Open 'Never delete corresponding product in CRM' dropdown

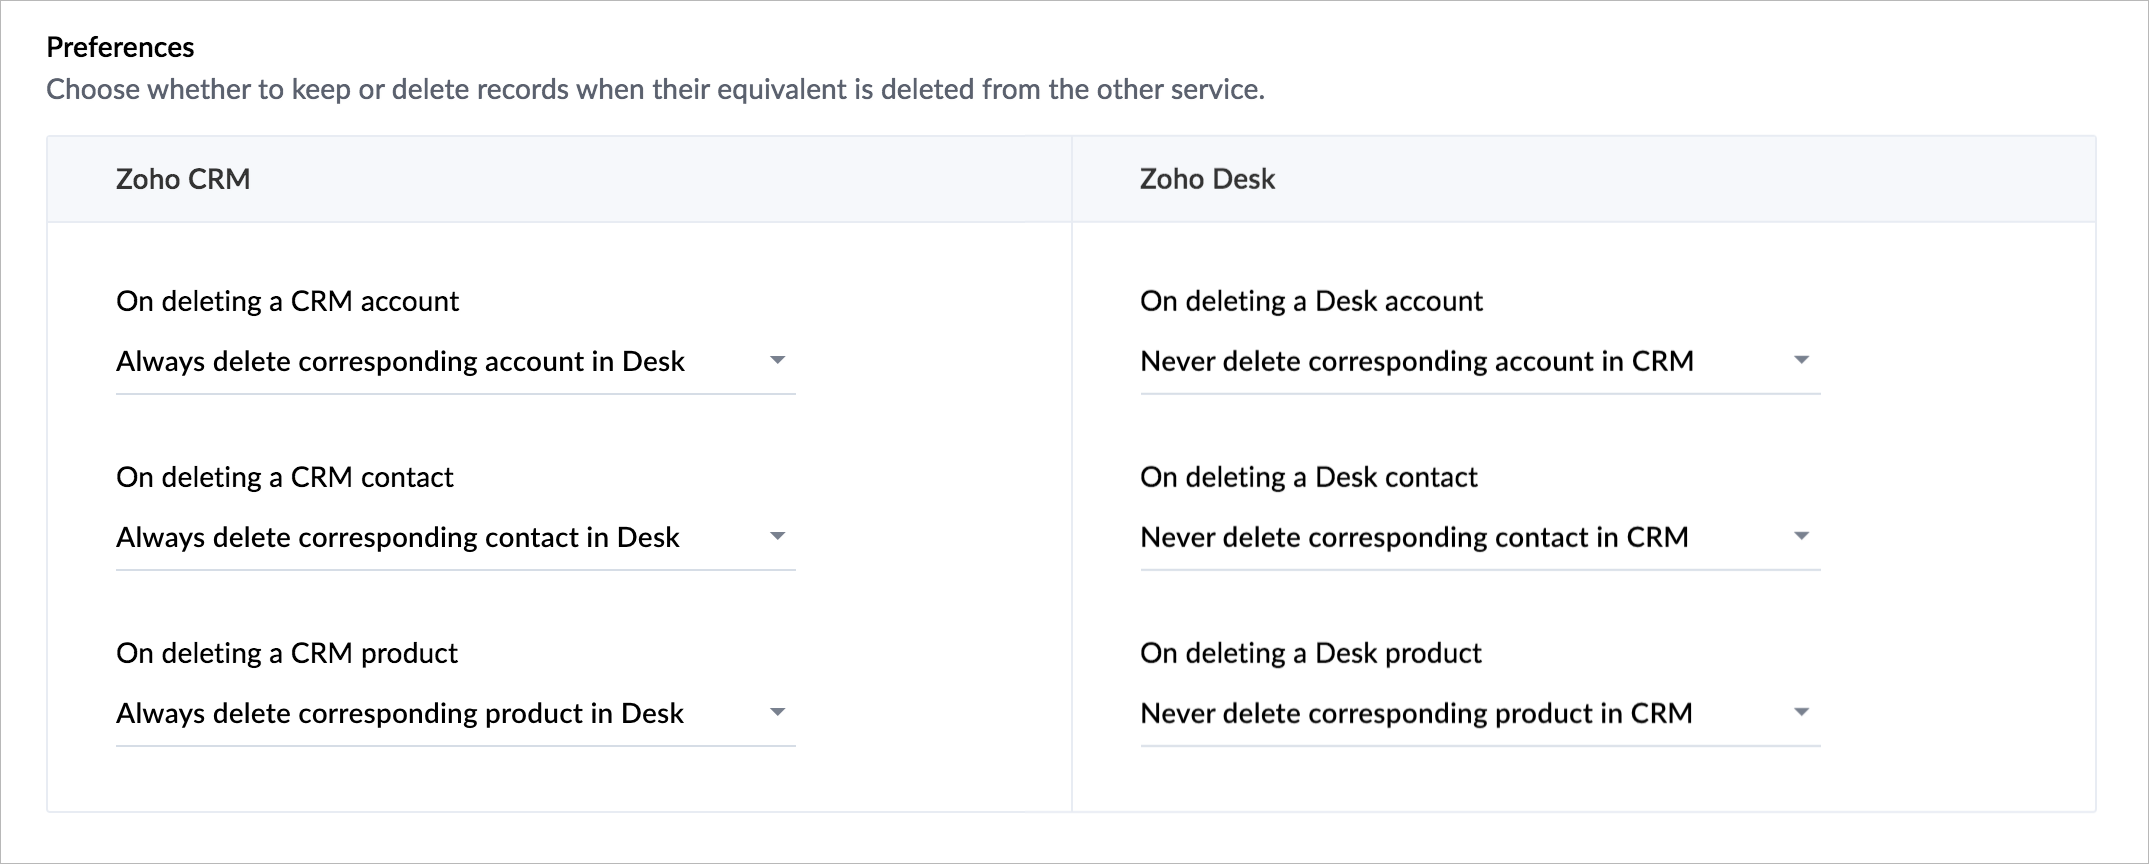1416,714
